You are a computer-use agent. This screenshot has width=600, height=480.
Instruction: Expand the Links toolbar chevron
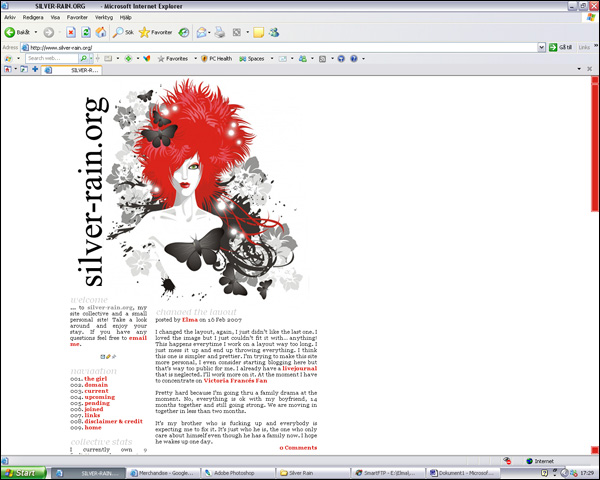point(596,46)
